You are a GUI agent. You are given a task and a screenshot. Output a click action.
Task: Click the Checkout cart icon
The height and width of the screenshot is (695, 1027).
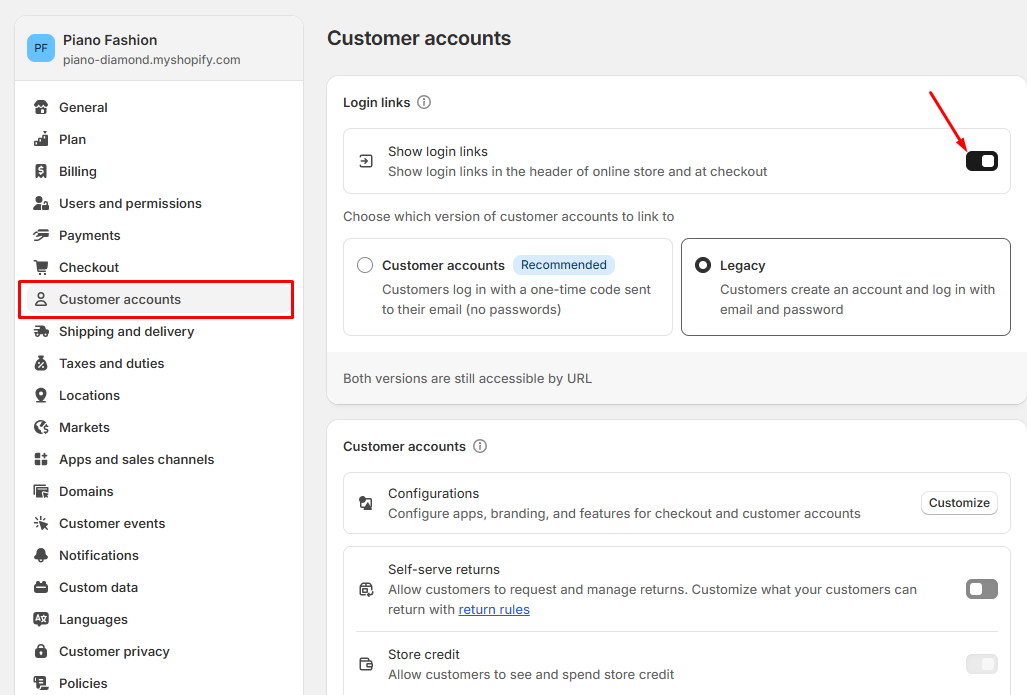pyautogui.click(x=41, y=267)
